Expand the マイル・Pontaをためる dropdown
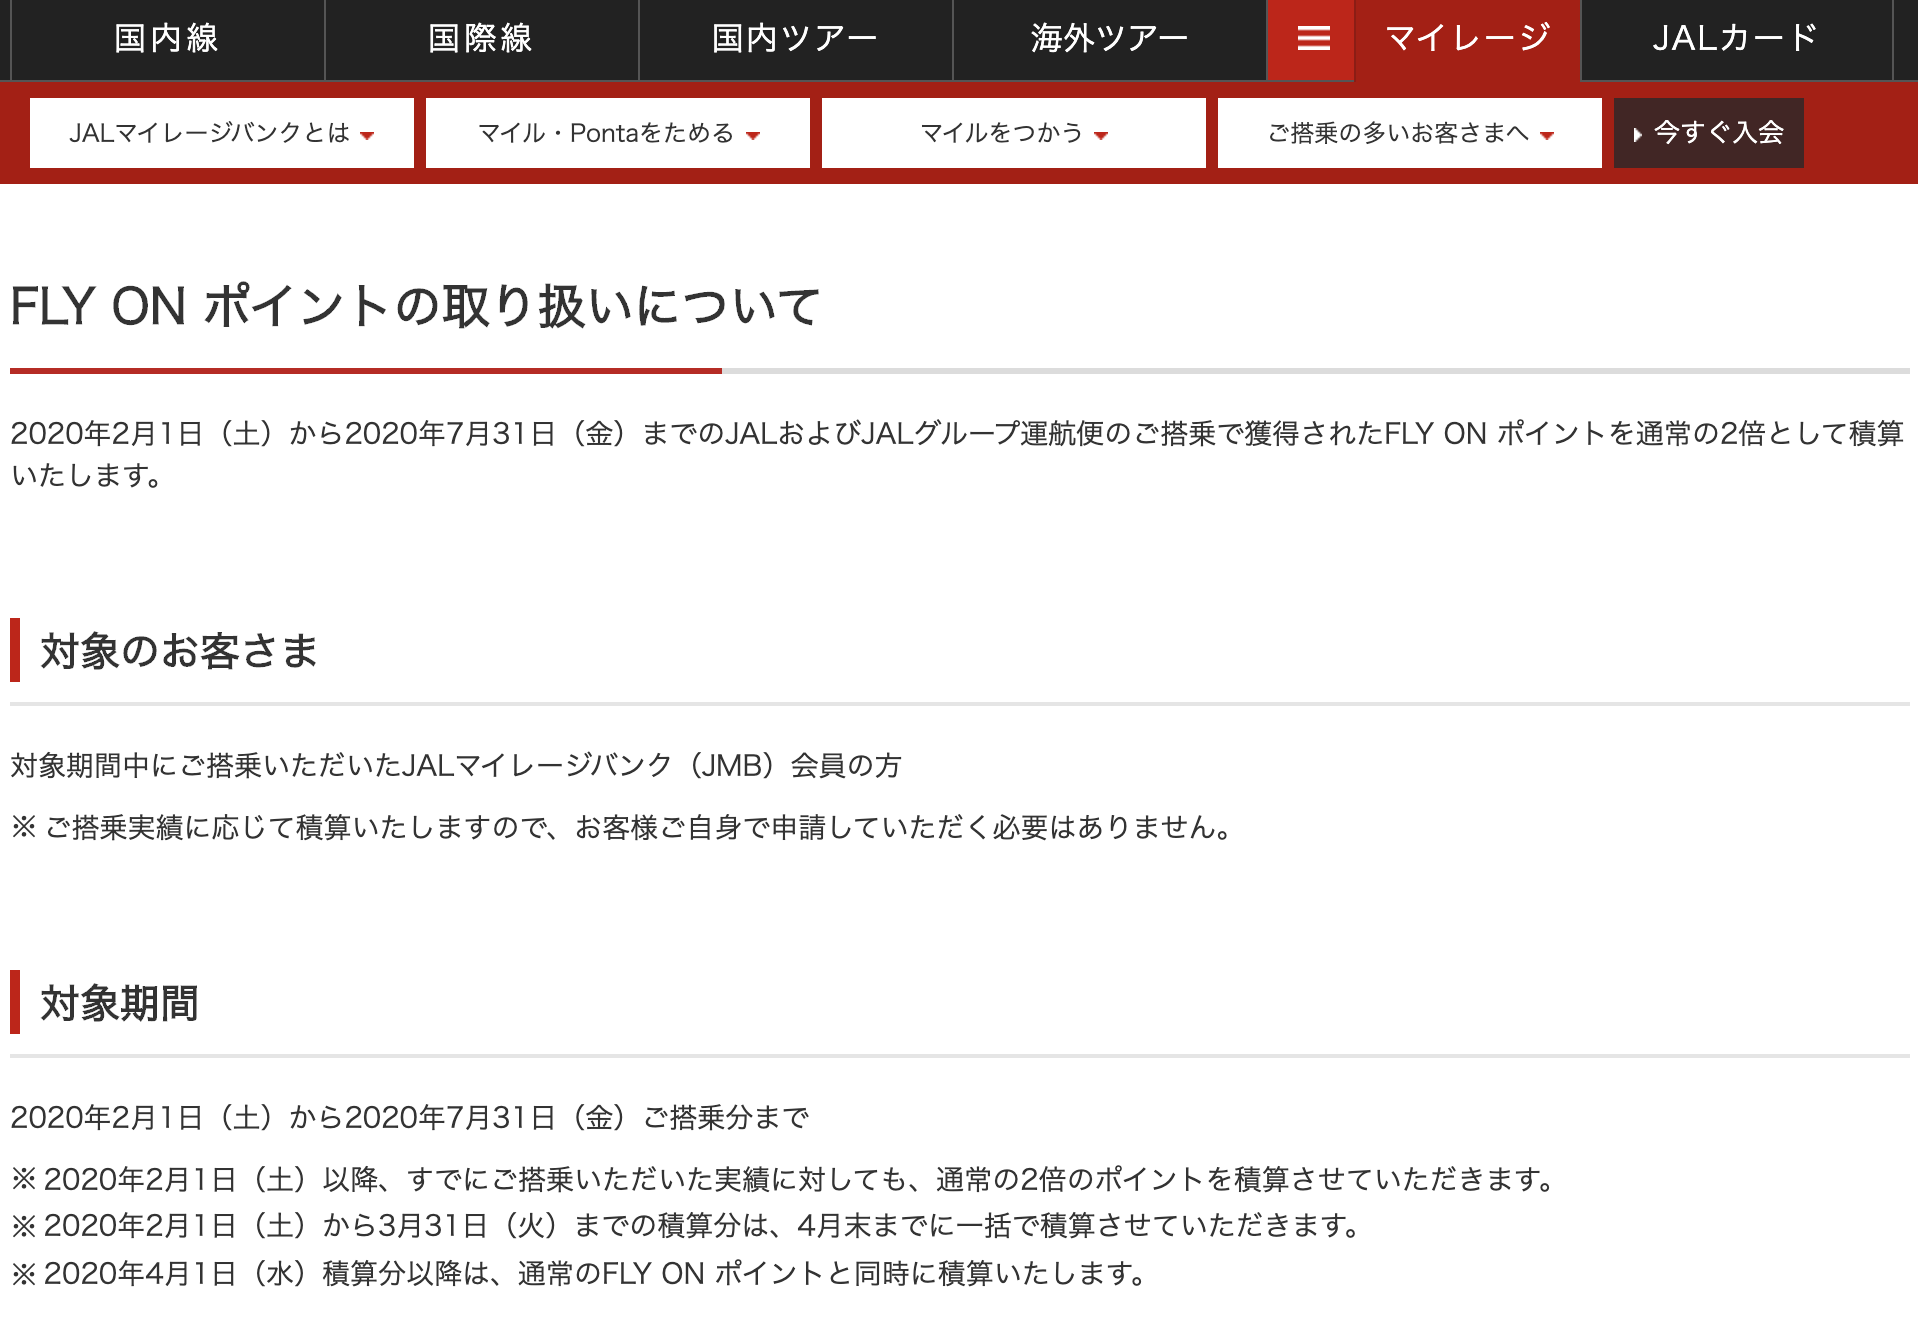 618,133
